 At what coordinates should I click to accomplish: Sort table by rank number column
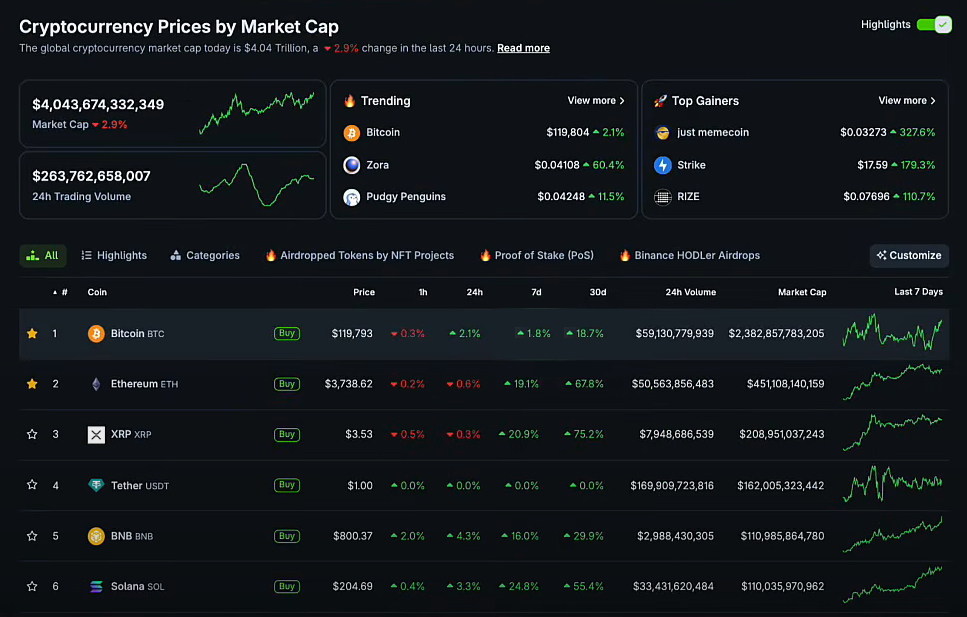[64, 292]
